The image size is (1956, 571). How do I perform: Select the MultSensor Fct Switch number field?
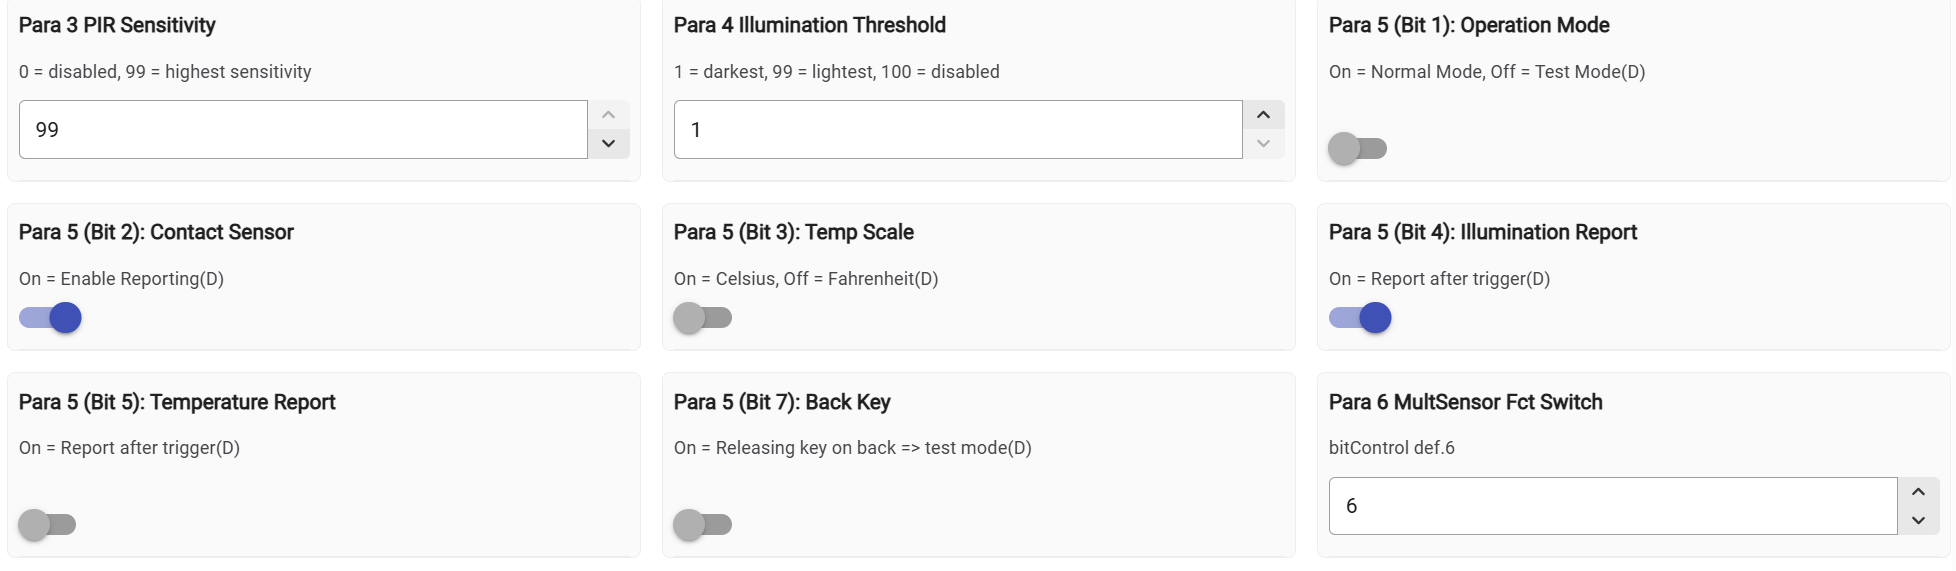pos(1612,506)
